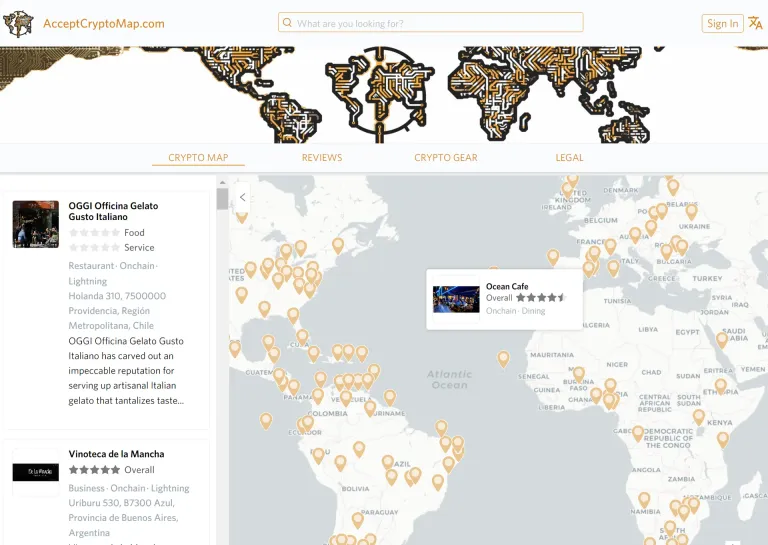Screen dimensions: 768x545
Task: Click the Food star rating for OGGI
Action: pyautogui.click(x=94, y=233)
